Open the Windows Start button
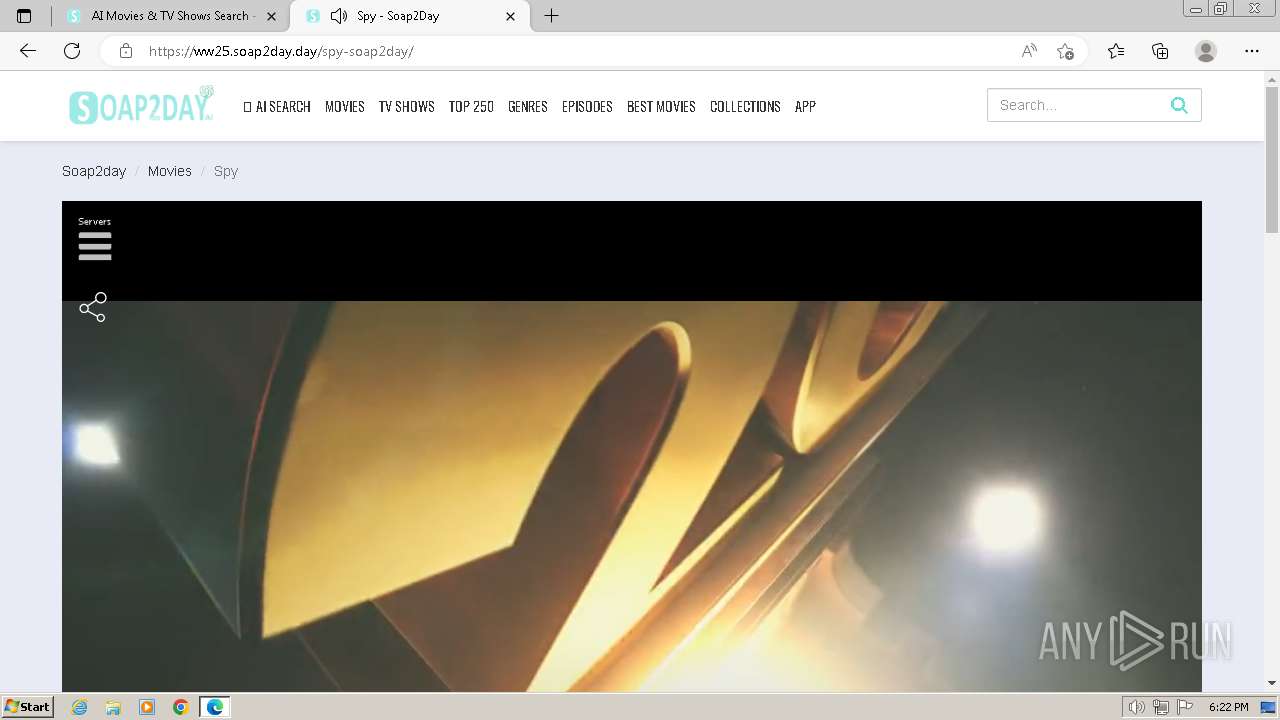Screen dimensions: 1280x720 (x=28, y=707)
